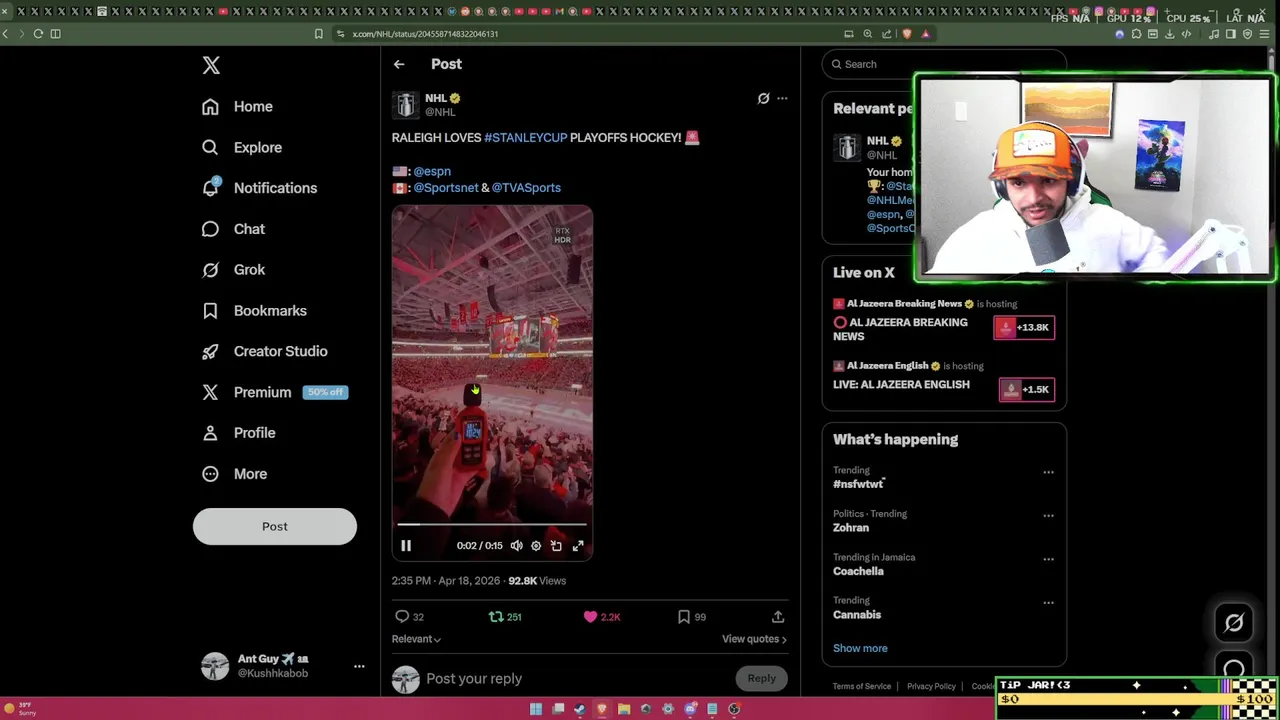The image size is (1280, 720).
Task: Click the weather widget on the taskbar
Action: click(x=20, y=709)
